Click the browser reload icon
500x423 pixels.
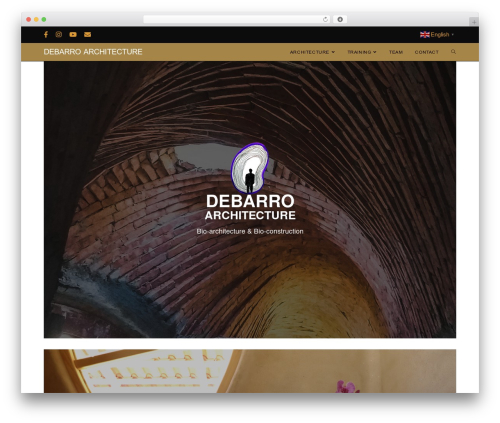325,19
